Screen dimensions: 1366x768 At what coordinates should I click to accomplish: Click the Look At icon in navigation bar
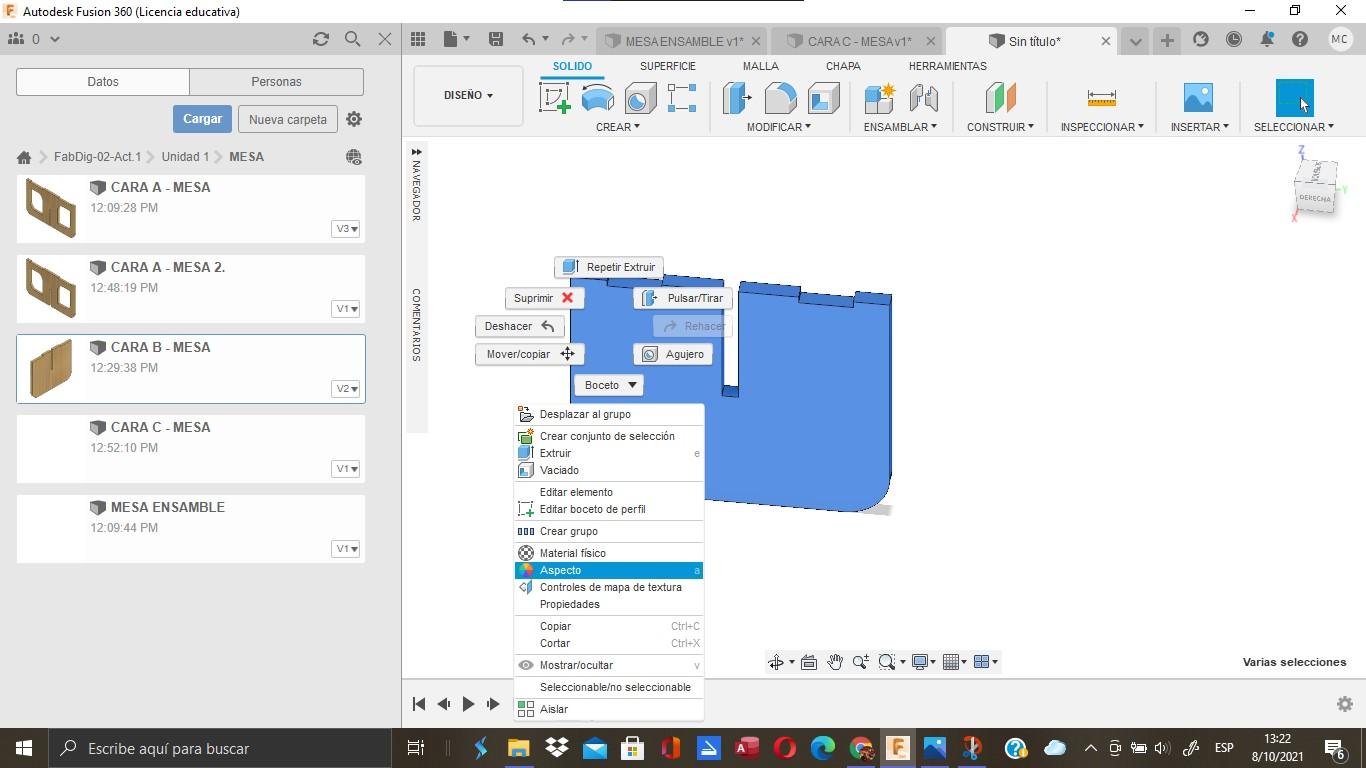pos(809,662)
